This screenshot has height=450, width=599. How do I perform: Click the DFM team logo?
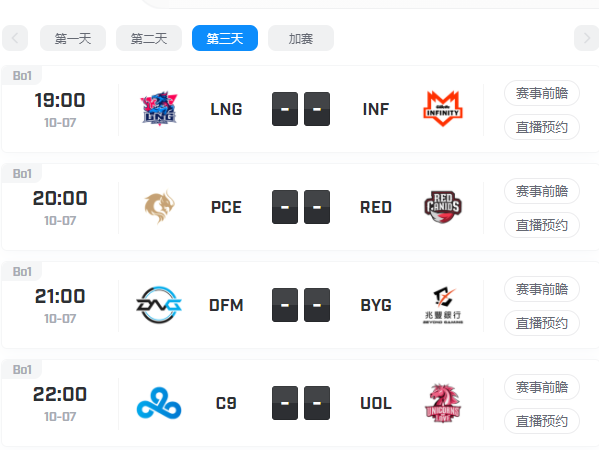(x=159, y=305)
